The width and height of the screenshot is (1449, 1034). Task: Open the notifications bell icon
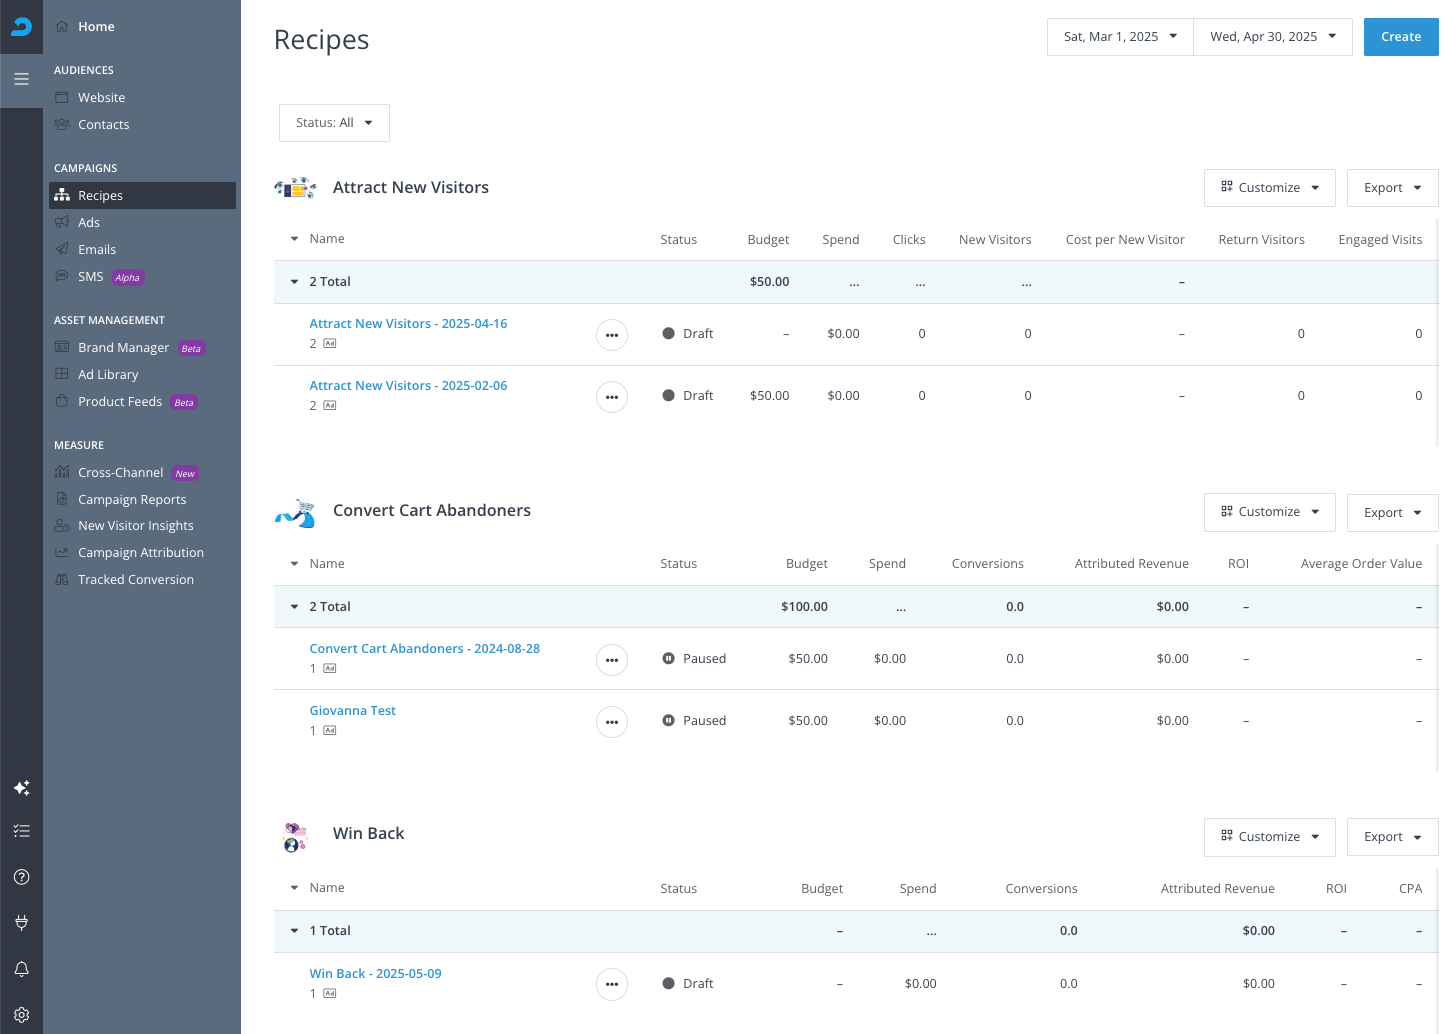click(21, 969)
